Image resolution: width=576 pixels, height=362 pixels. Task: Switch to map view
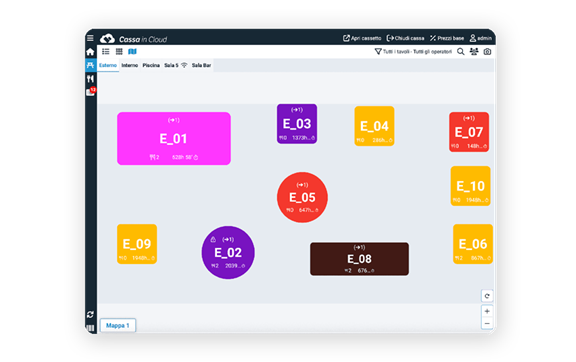(x=132, y=52)
